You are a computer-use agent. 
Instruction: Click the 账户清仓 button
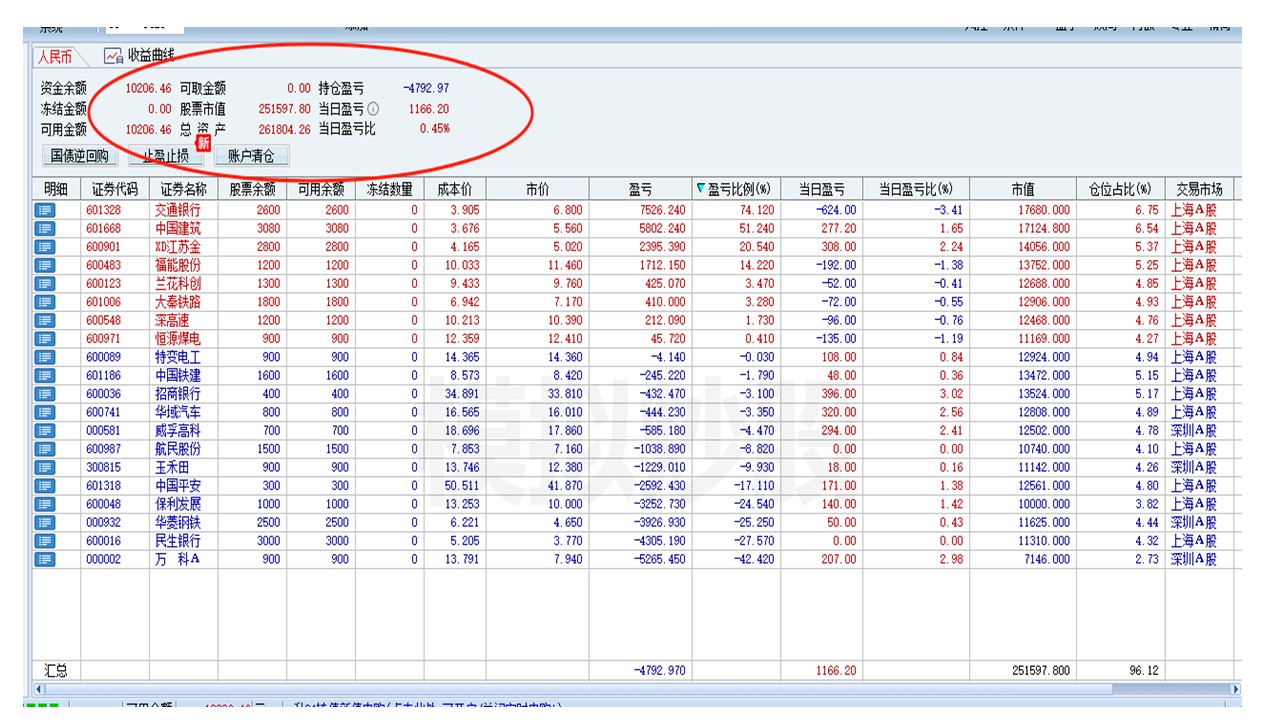pos(251,156)
